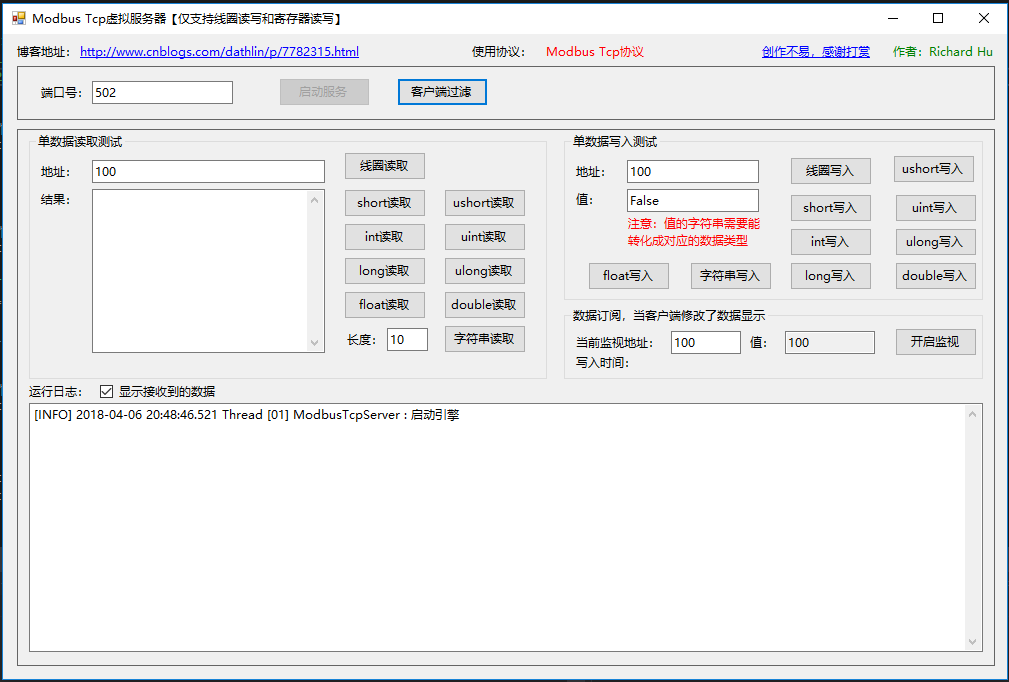Click the disabled 启动服务 button
1009x682 pixels.
click(x=324, y=92)
